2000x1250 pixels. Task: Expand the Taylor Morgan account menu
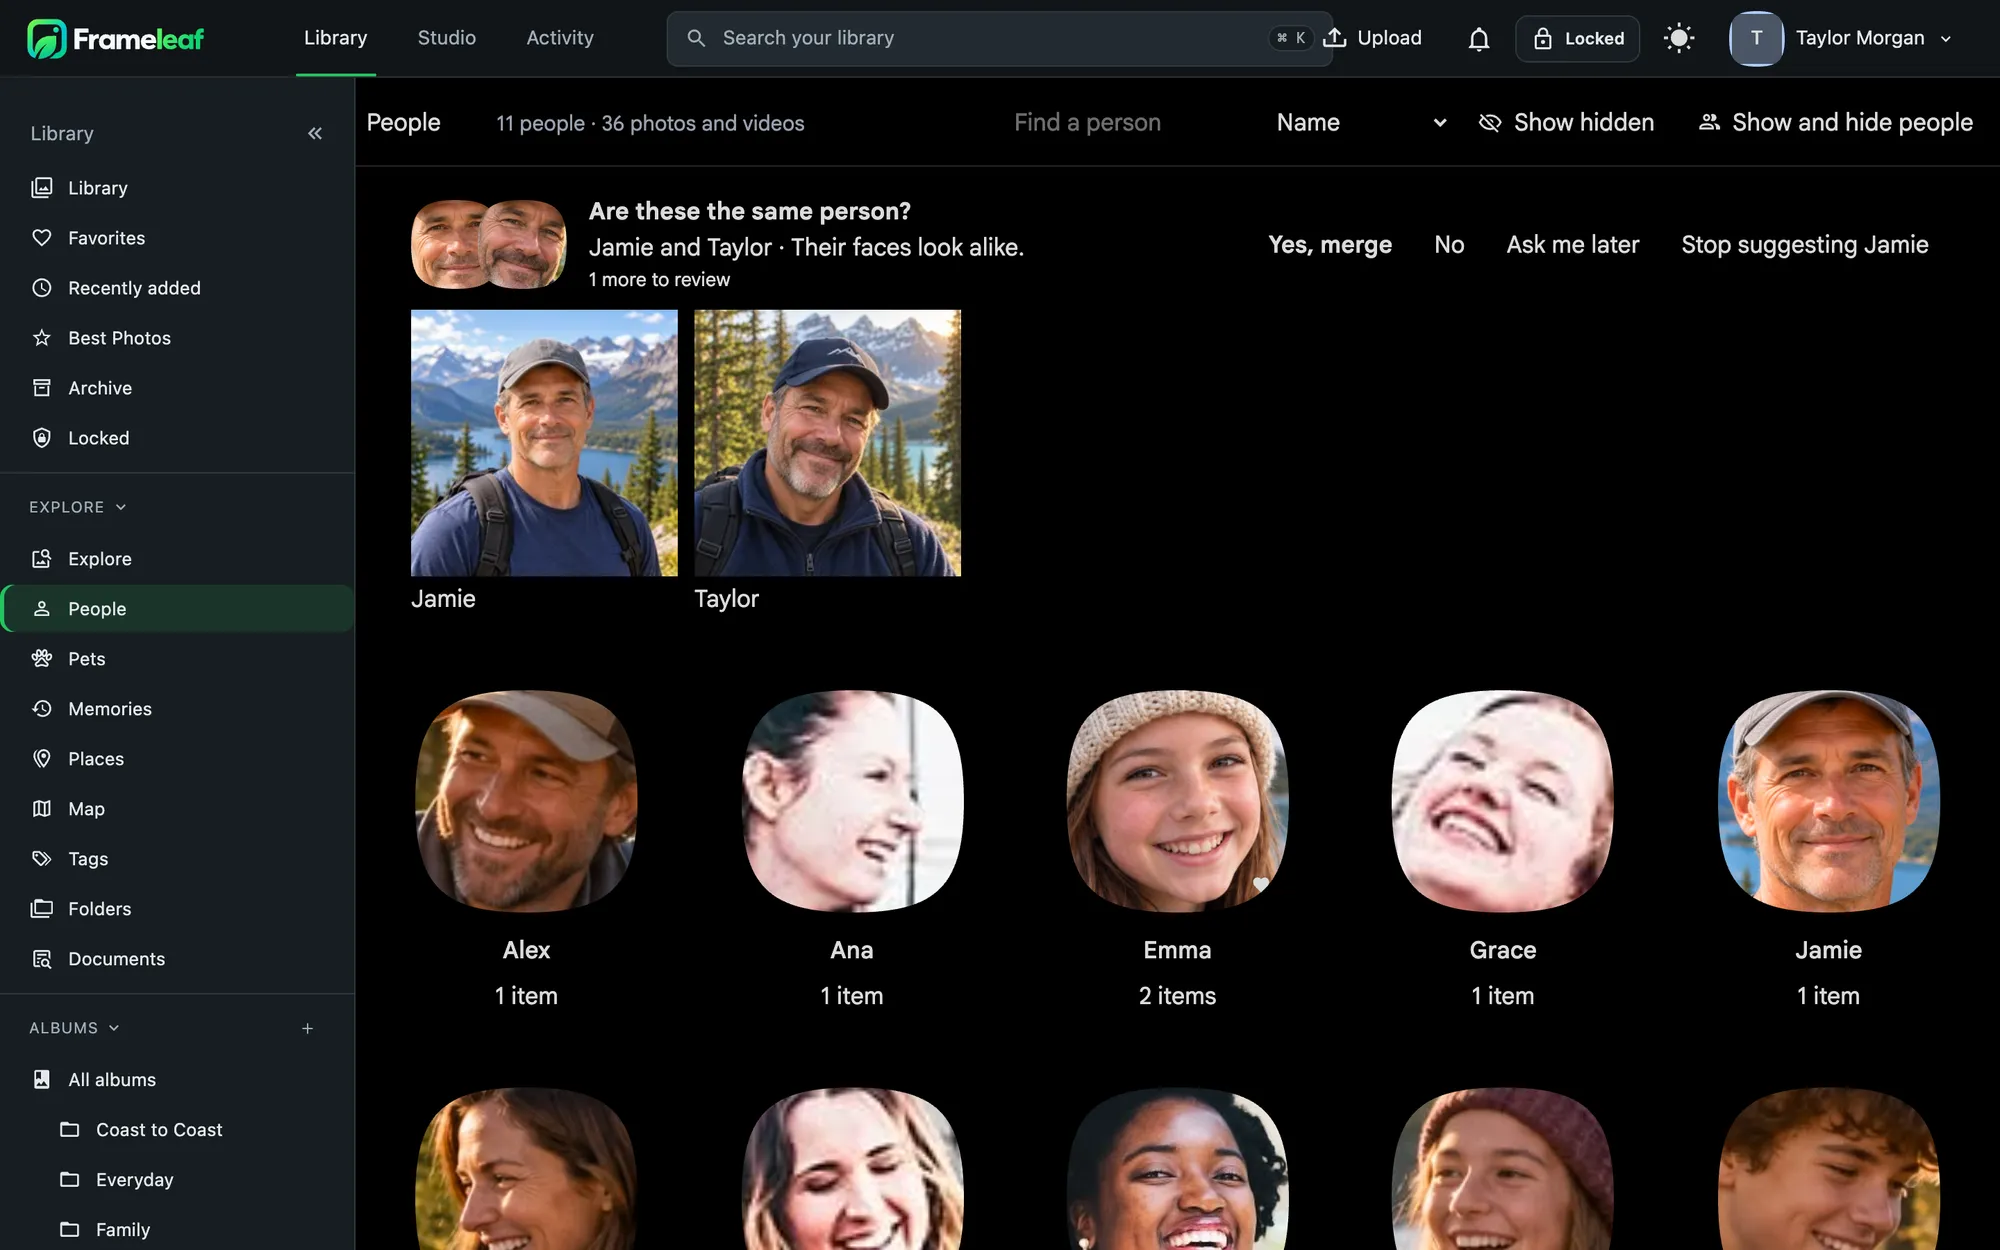[x=1841, y=38]
